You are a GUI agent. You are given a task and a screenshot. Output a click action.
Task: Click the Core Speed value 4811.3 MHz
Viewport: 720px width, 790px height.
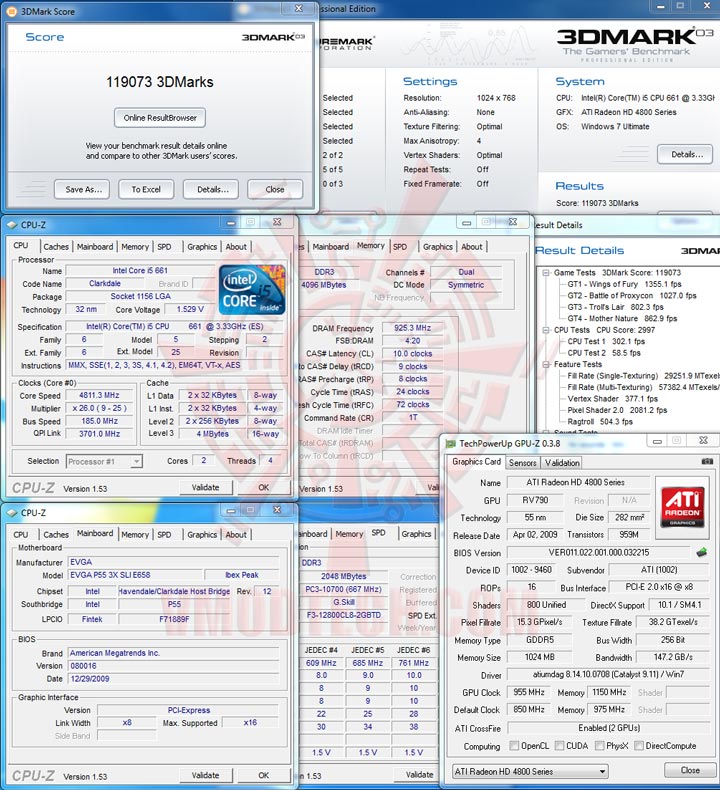pyautogui.click(x=99, y=396)
